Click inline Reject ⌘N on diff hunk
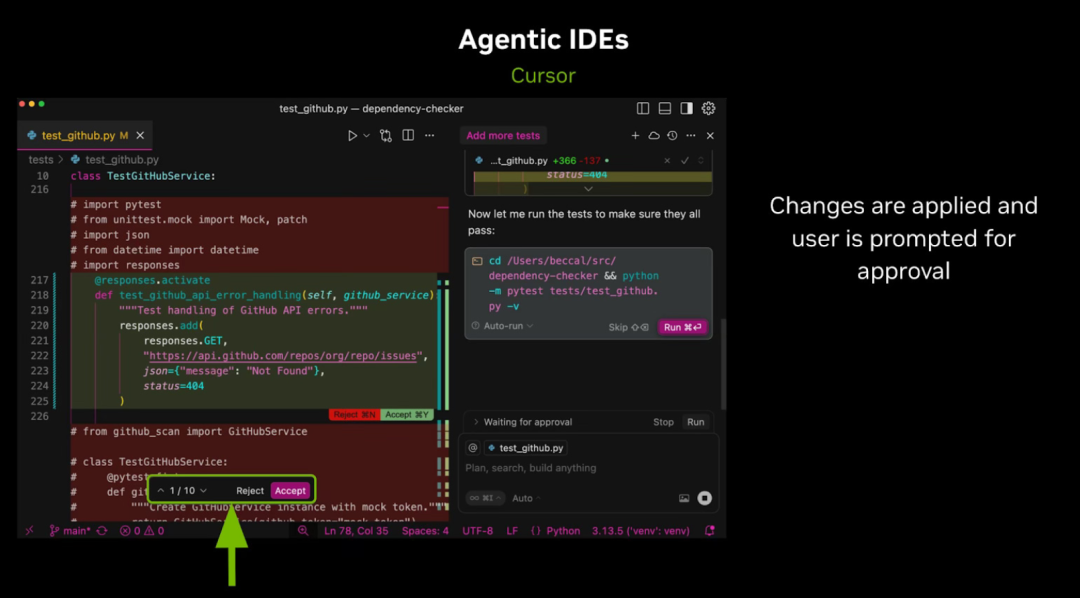Viewport: 1080px width, 598px height. (x=354, y=415)
